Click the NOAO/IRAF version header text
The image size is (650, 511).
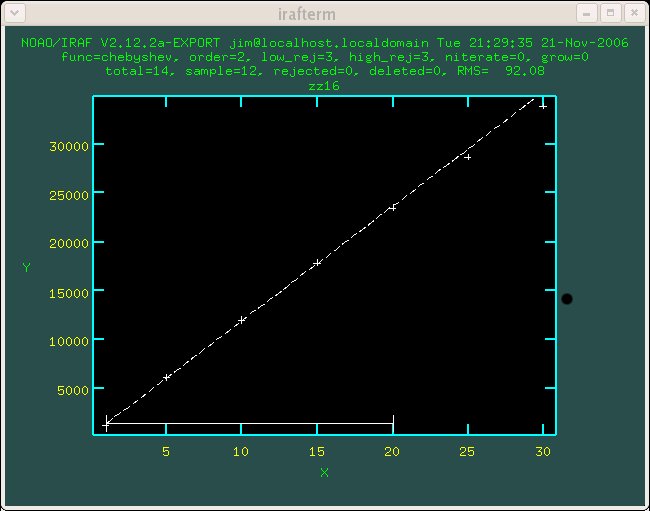[x=324, y=43]
